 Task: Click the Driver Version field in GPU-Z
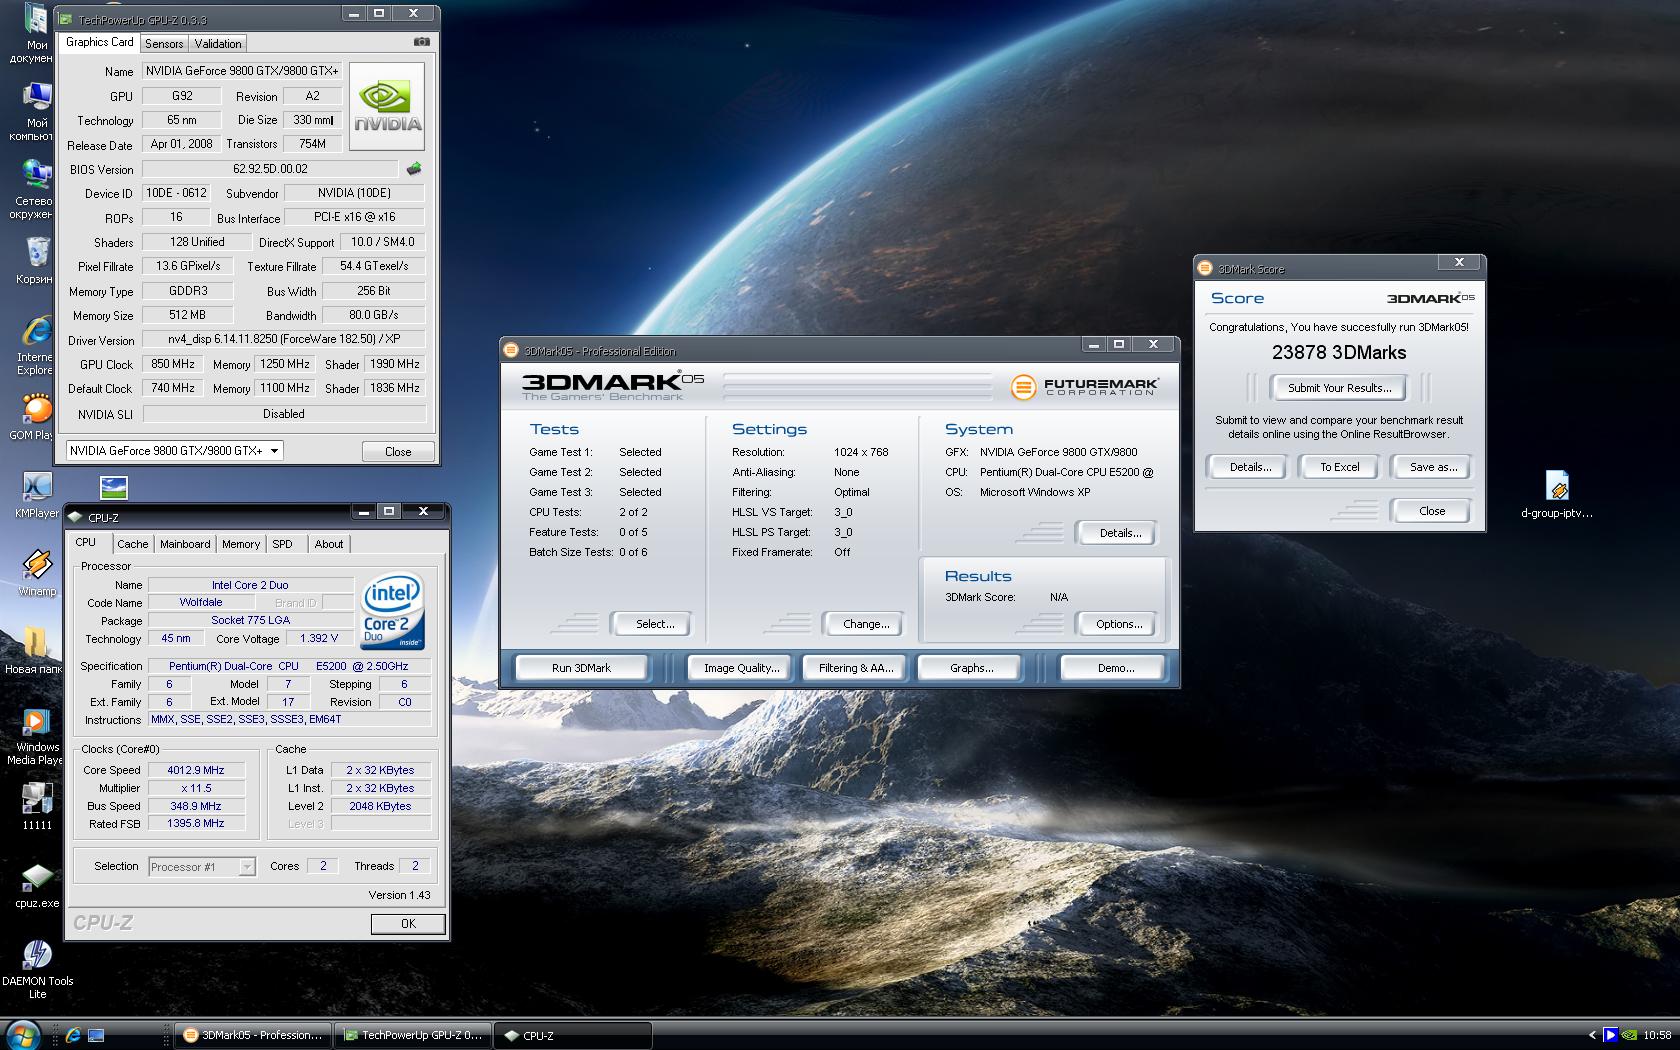click(283, 339)
